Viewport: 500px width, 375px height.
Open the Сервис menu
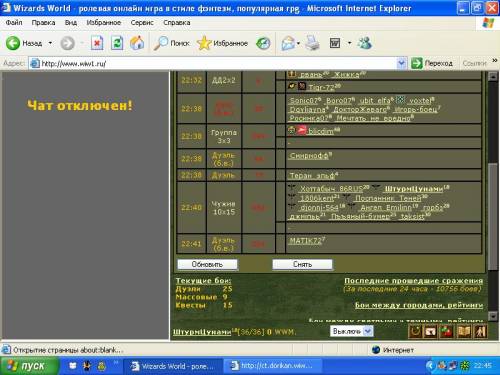click(142, 23)
